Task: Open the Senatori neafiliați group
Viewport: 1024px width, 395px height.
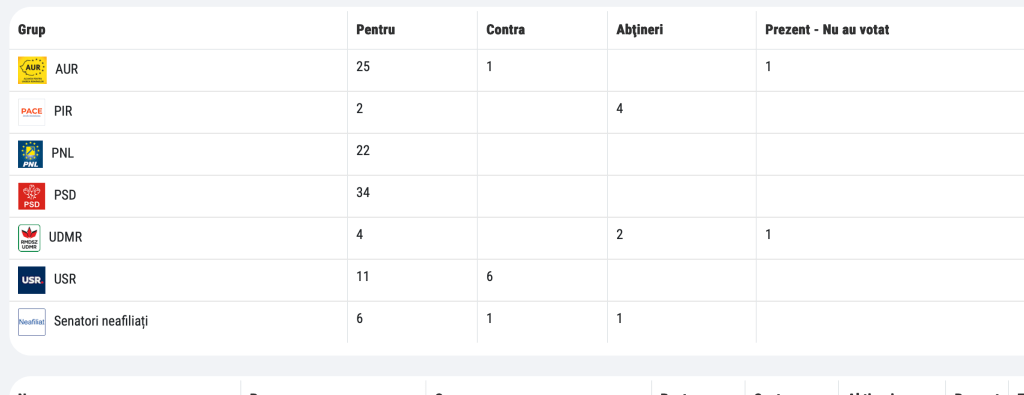Action: pos(101,321)
